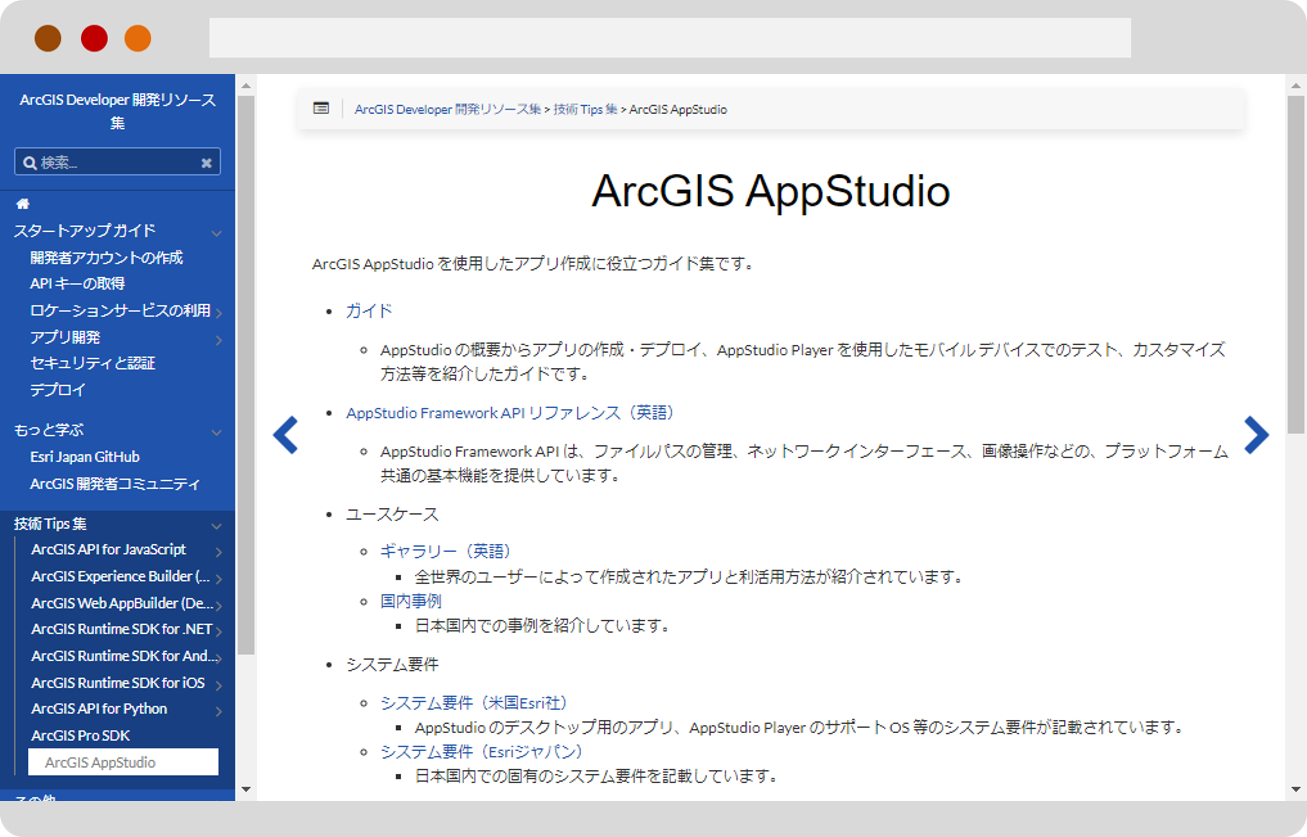Screen dimensions: 1307x837
Task: Click sidebar scrollbar up arrow
Action: tap(246, 84)
